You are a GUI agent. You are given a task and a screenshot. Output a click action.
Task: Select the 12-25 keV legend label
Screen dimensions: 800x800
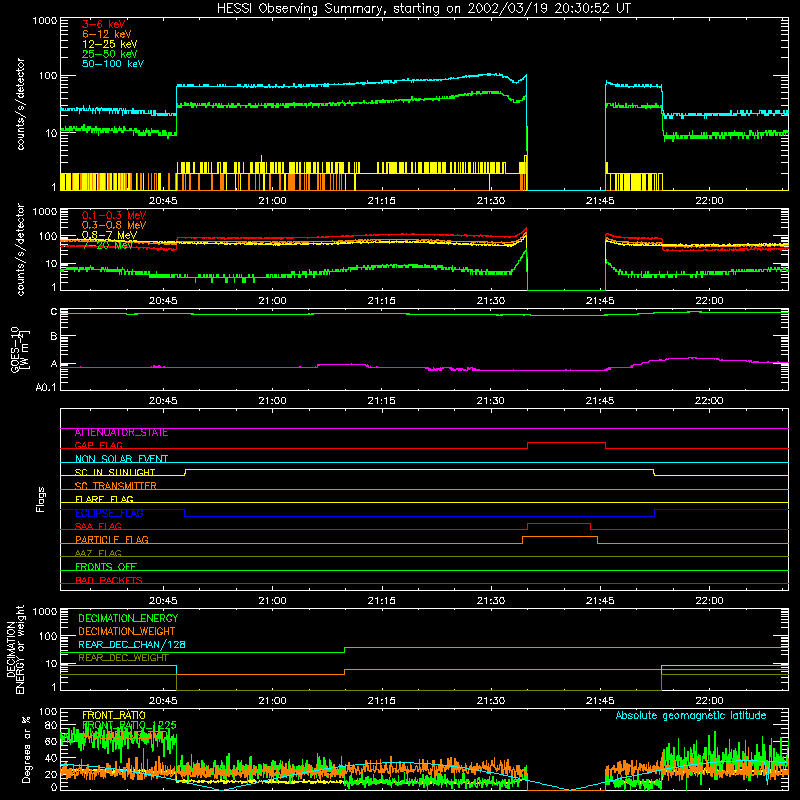pyautogui.click(x=110, y=44)
